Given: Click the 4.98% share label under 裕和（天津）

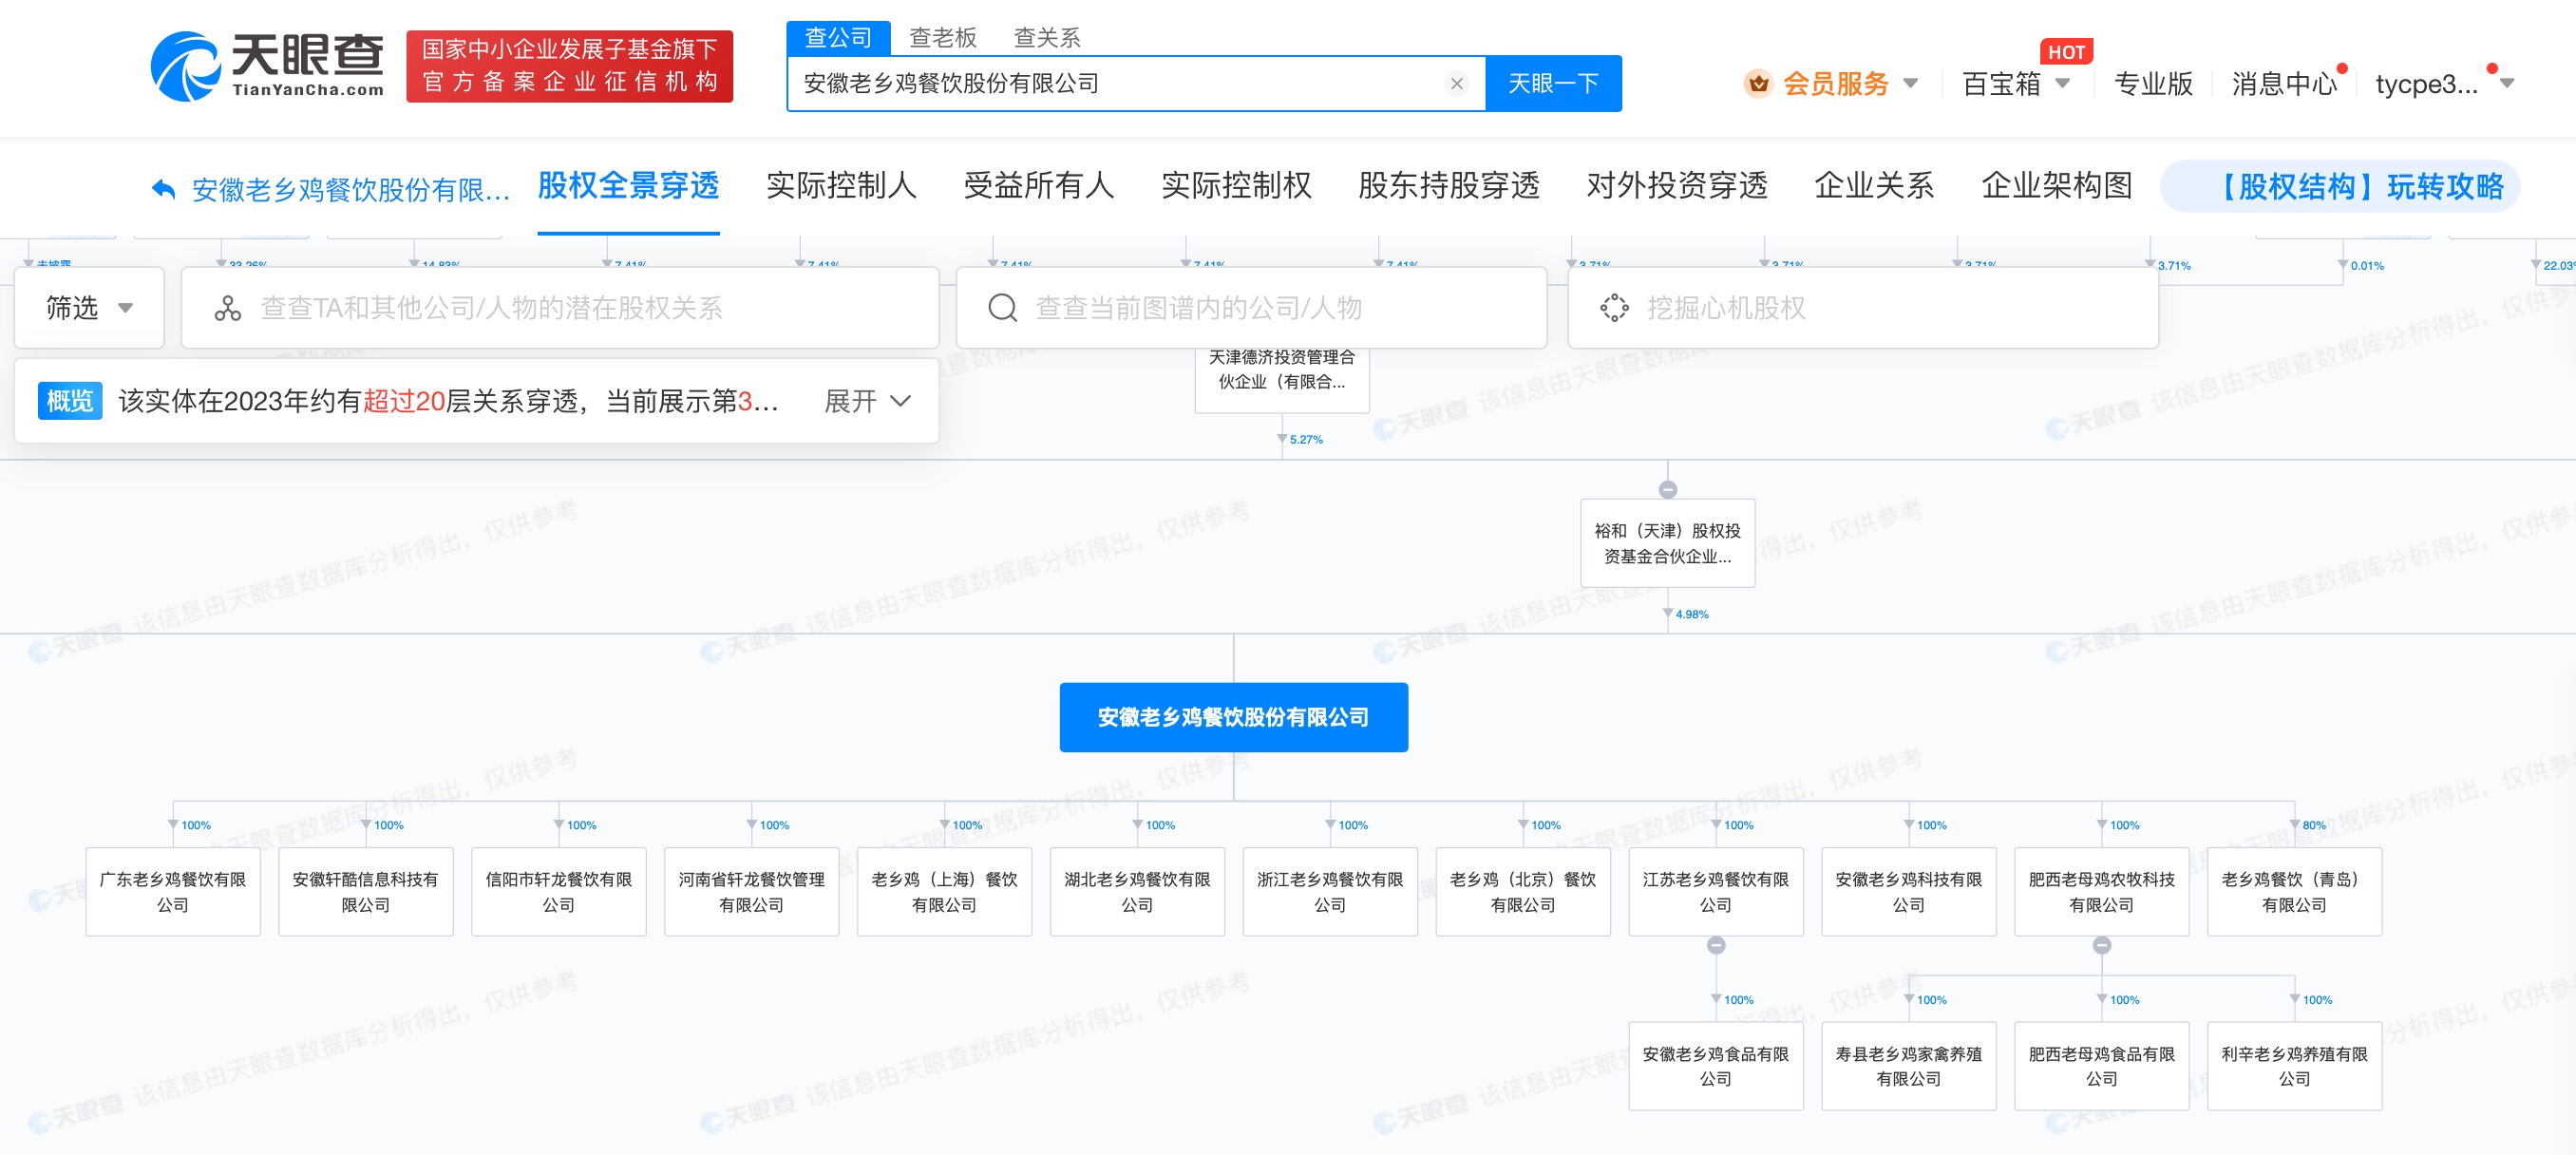Looking at the screenshot, I should pyautogui.click(x=1692, y=614).
